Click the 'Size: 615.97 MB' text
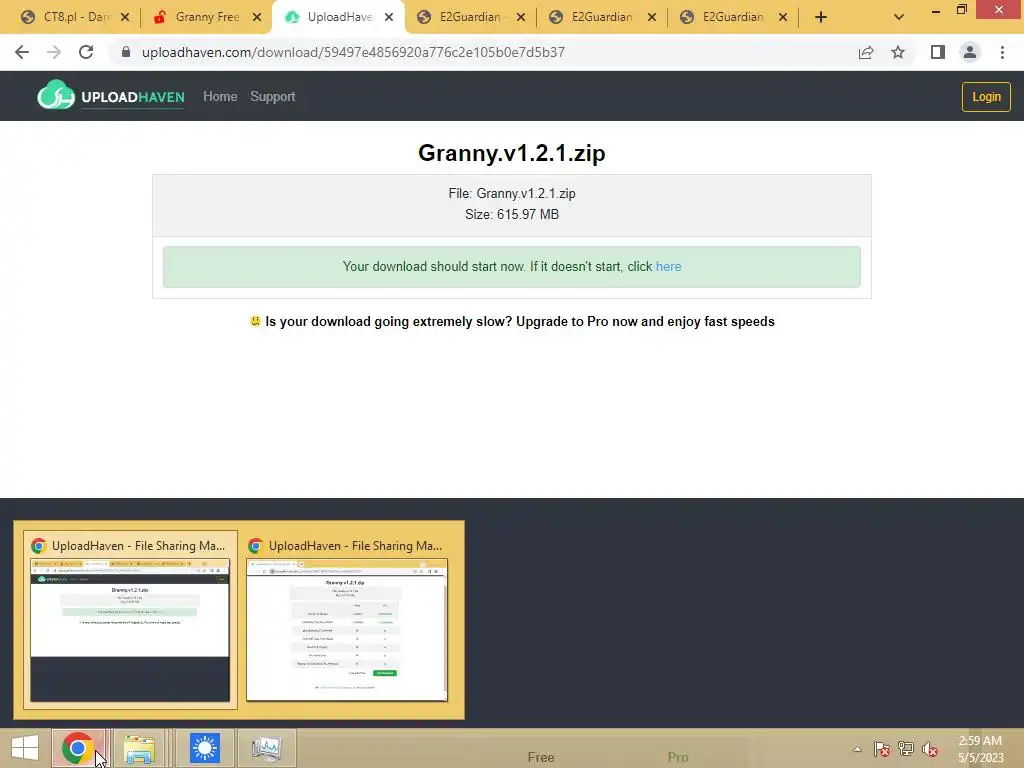 coord(512,214)
